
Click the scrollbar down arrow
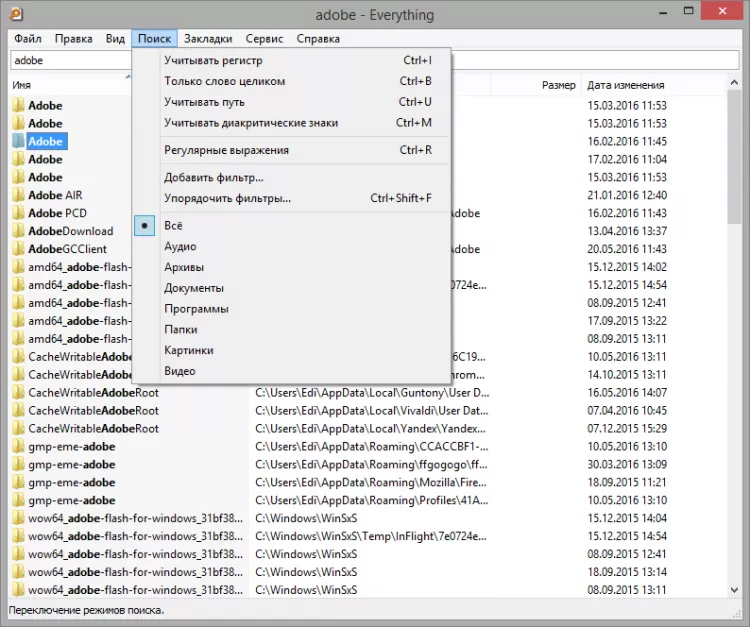[x=734, y=590]
